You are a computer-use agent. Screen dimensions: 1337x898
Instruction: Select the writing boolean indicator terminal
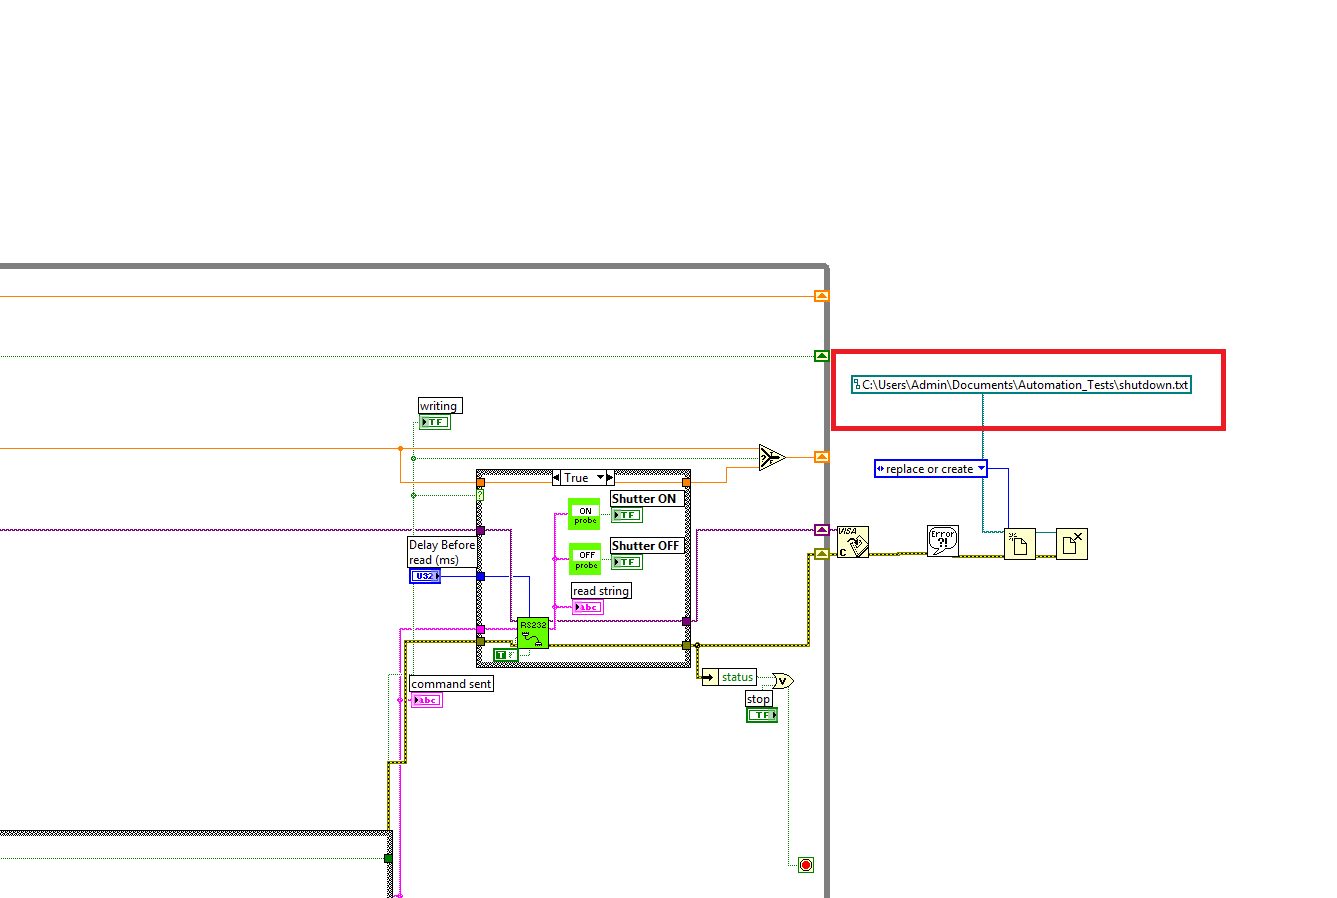[435, 422]
